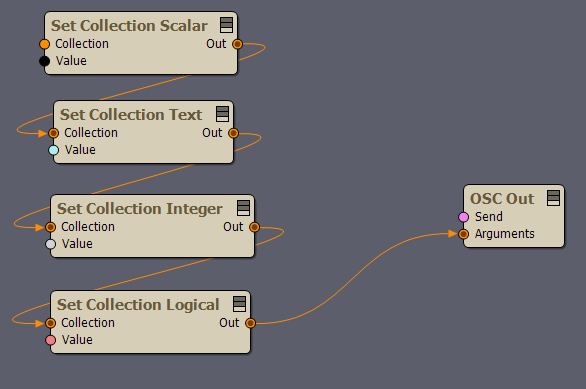Click the Collection input port on Set Collection Scalar
The image size is (586, 389).
44,44
